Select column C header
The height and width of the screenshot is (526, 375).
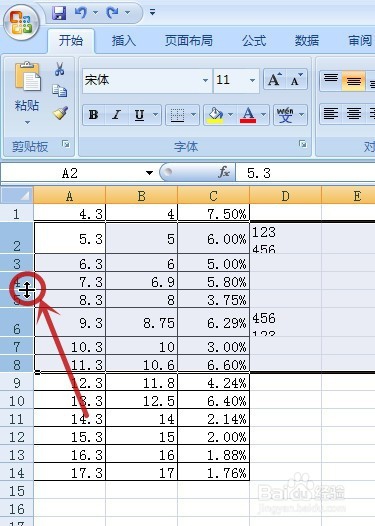(214, 196)
